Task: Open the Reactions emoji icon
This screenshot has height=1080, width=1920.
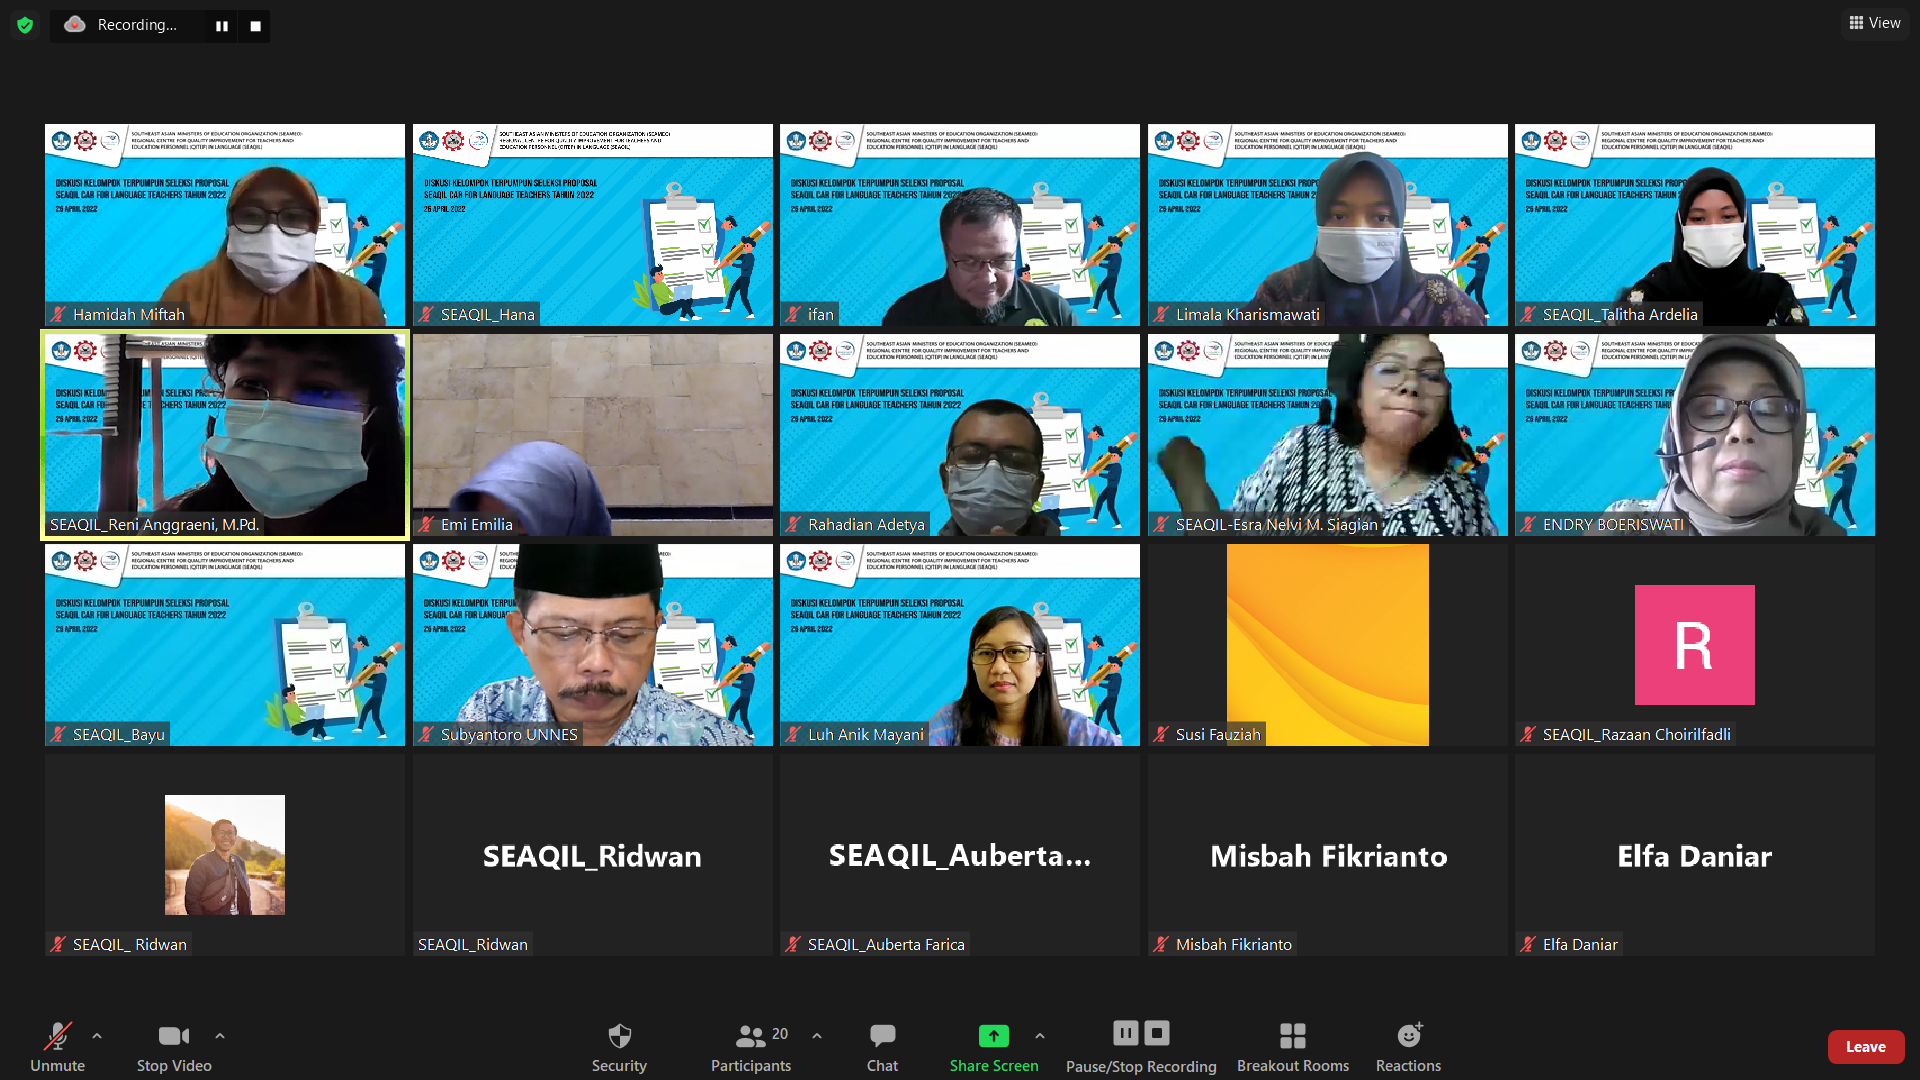Action: [1408, 1035]
